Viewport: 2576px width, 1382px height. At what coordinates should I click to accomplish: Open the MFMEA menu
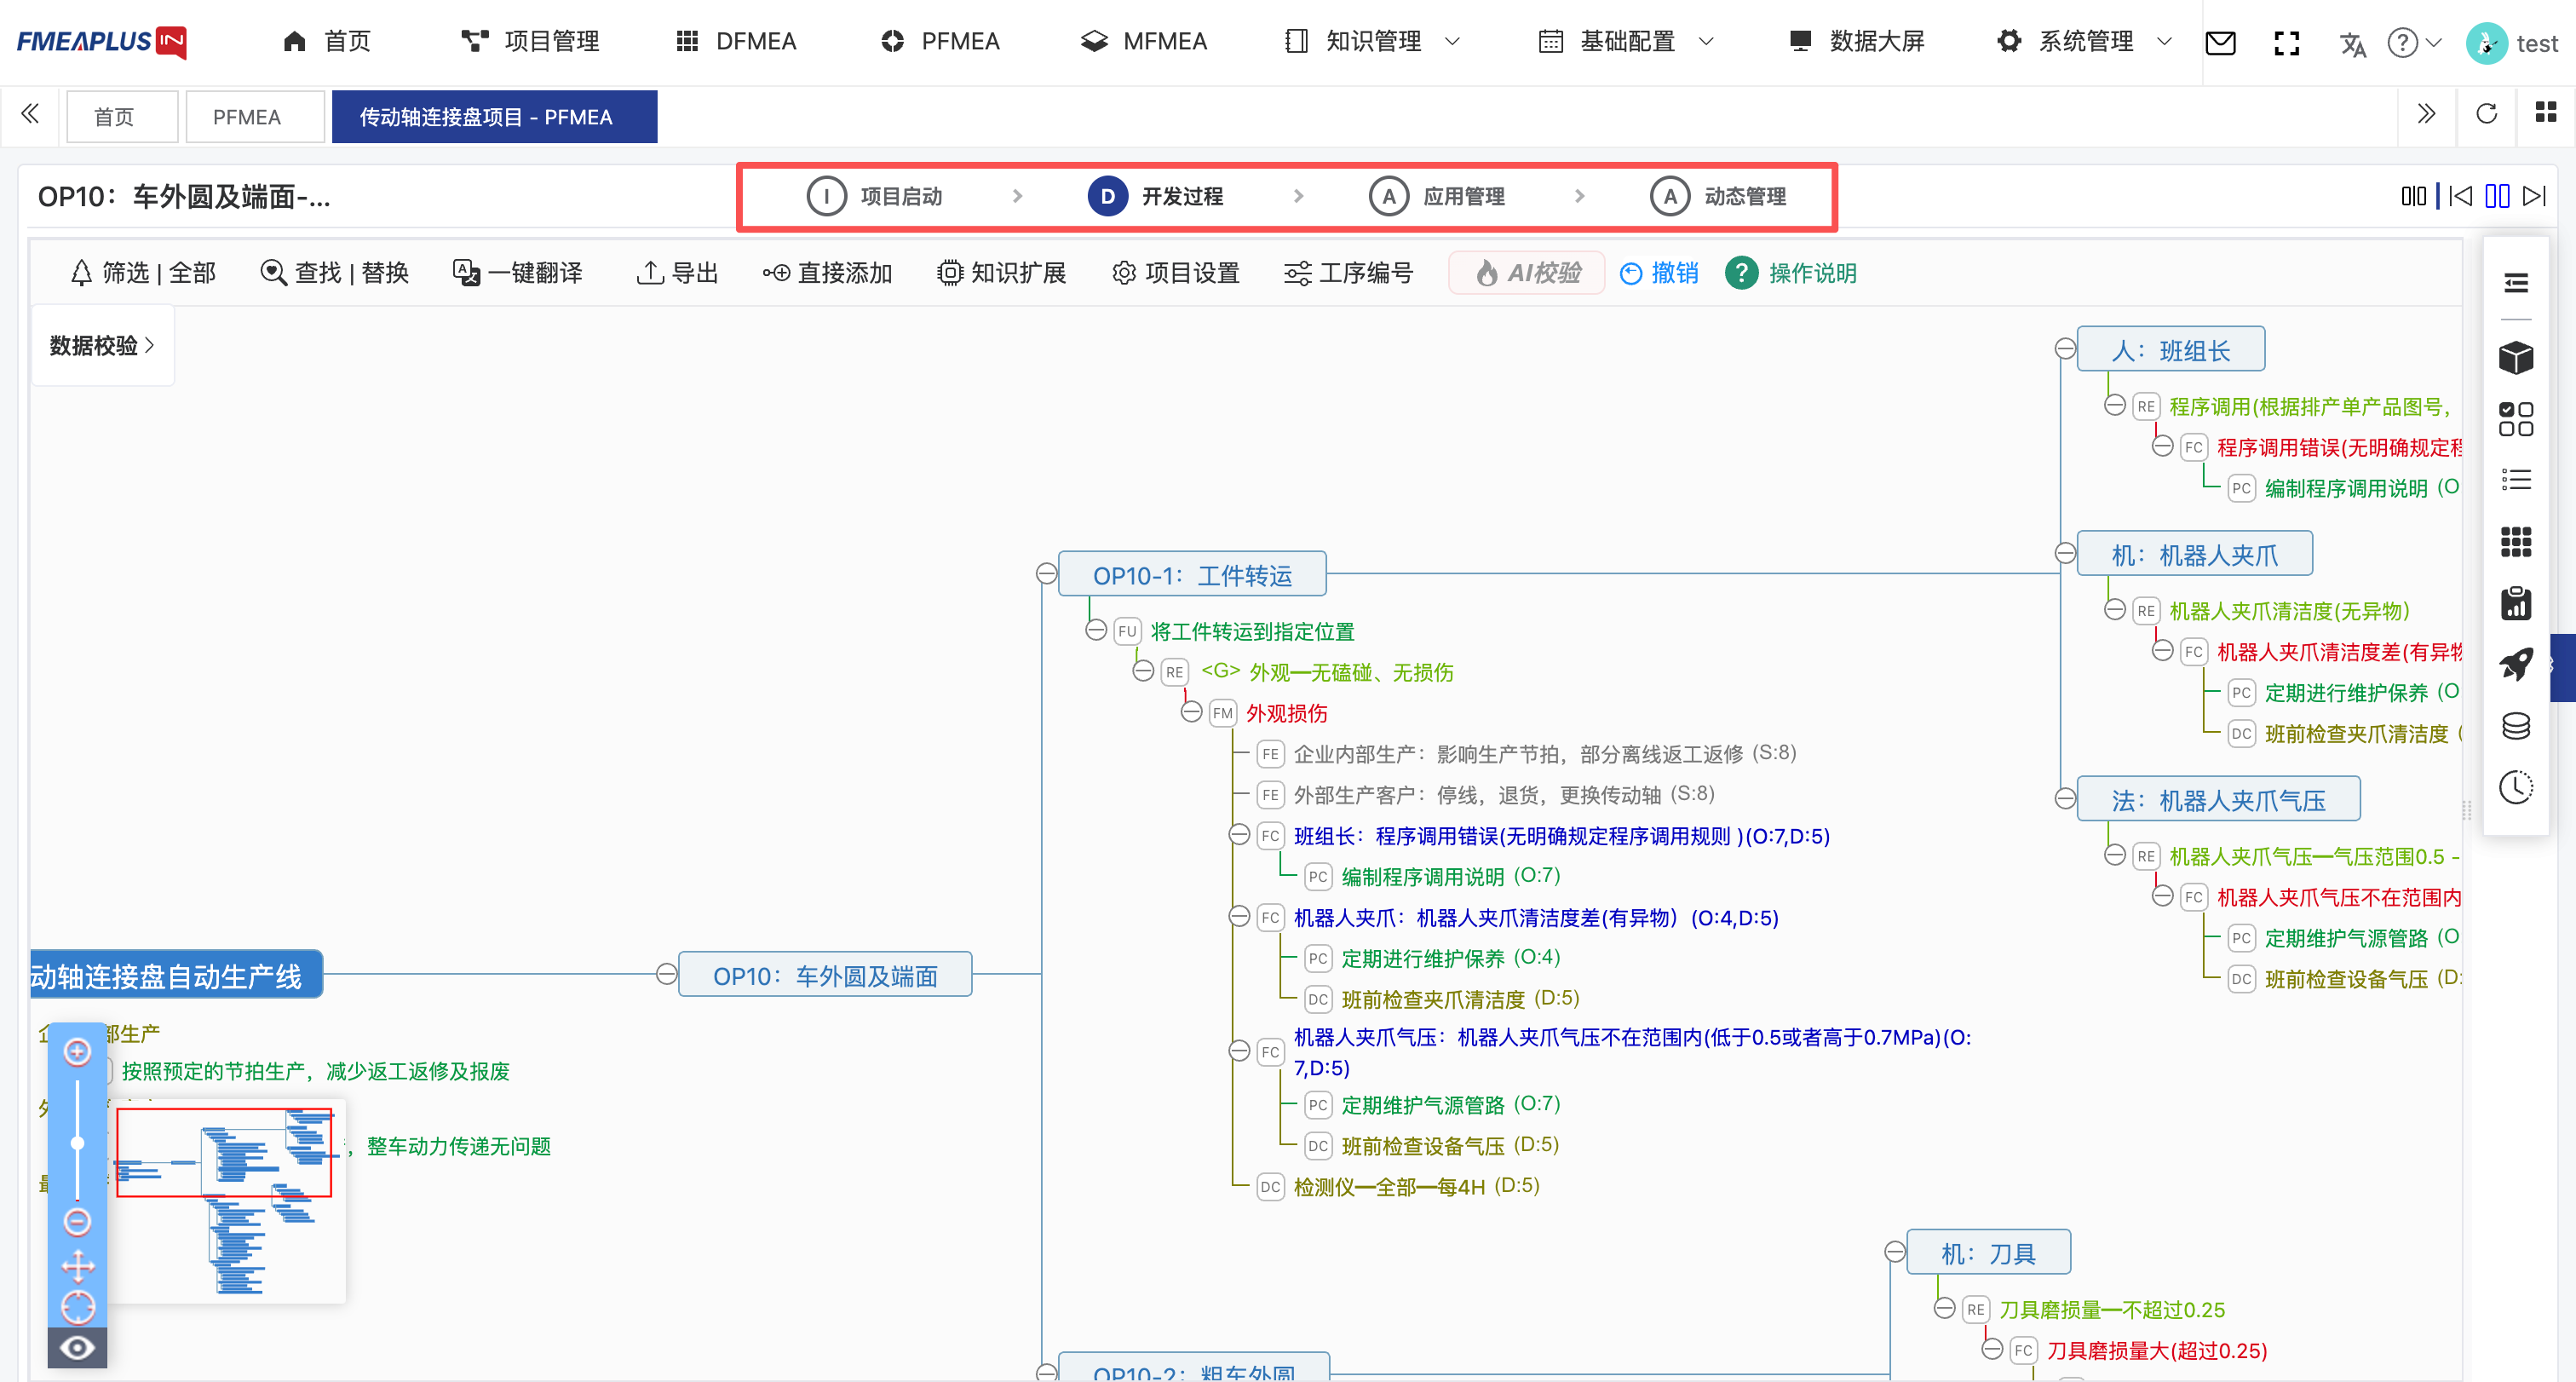tap(1144, 41)
